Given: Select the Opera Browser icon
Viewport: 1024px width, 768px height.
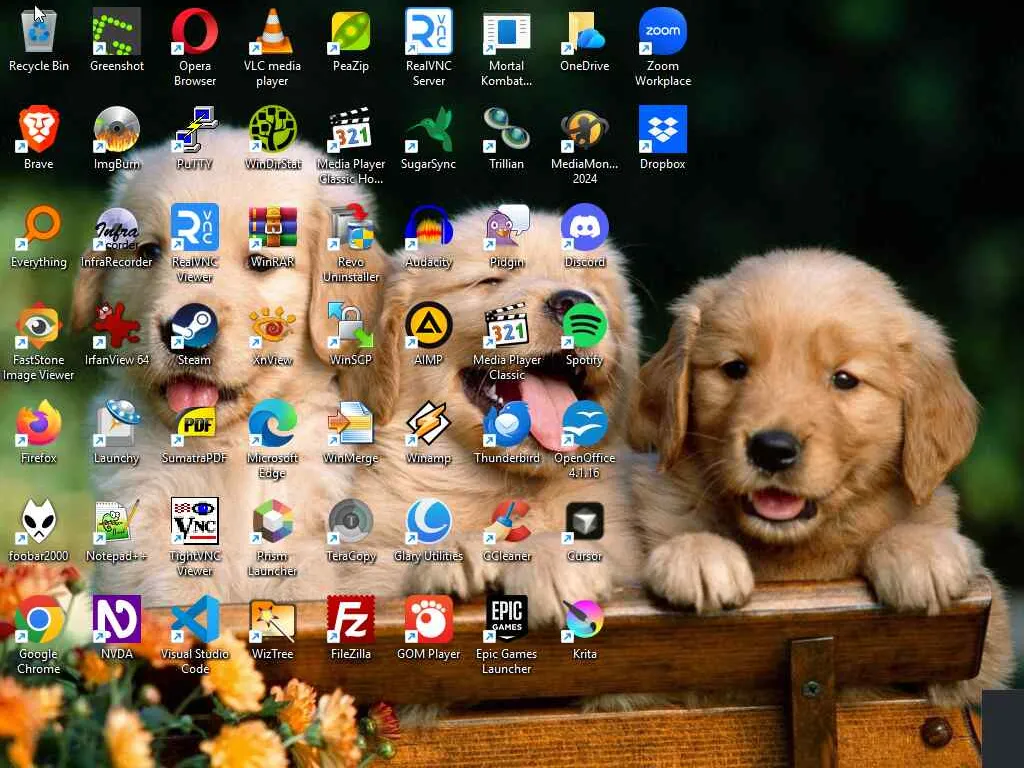Looking at the screenshot, I should [x=195, y=31].
